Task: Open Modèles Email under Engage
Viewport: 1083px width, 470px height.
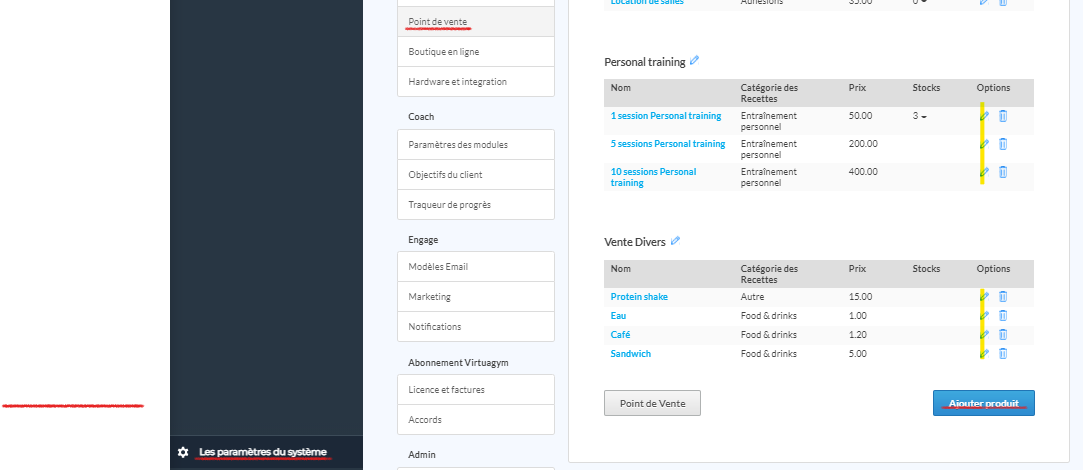Action: pos(476,267)
